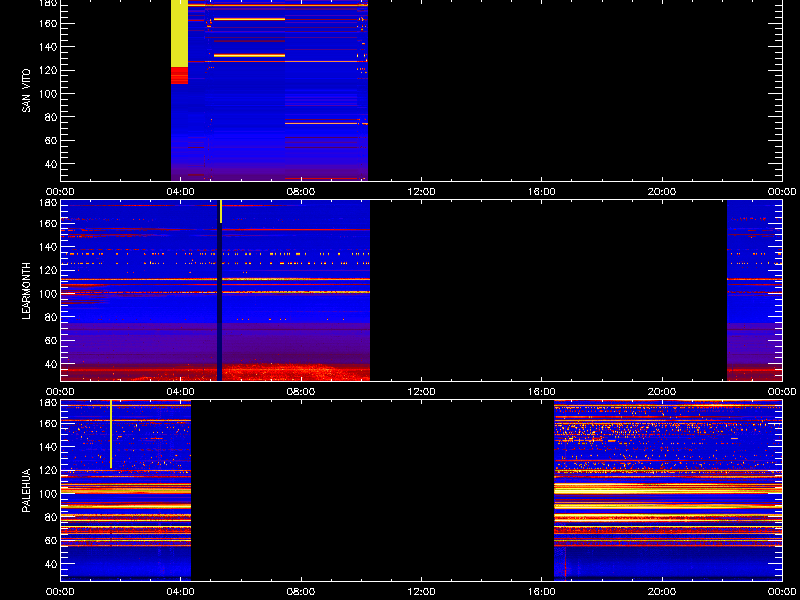Click 04:00 under the Palehua plot
The width and height of the screenshot is (800, 600).
pos(181,592)
